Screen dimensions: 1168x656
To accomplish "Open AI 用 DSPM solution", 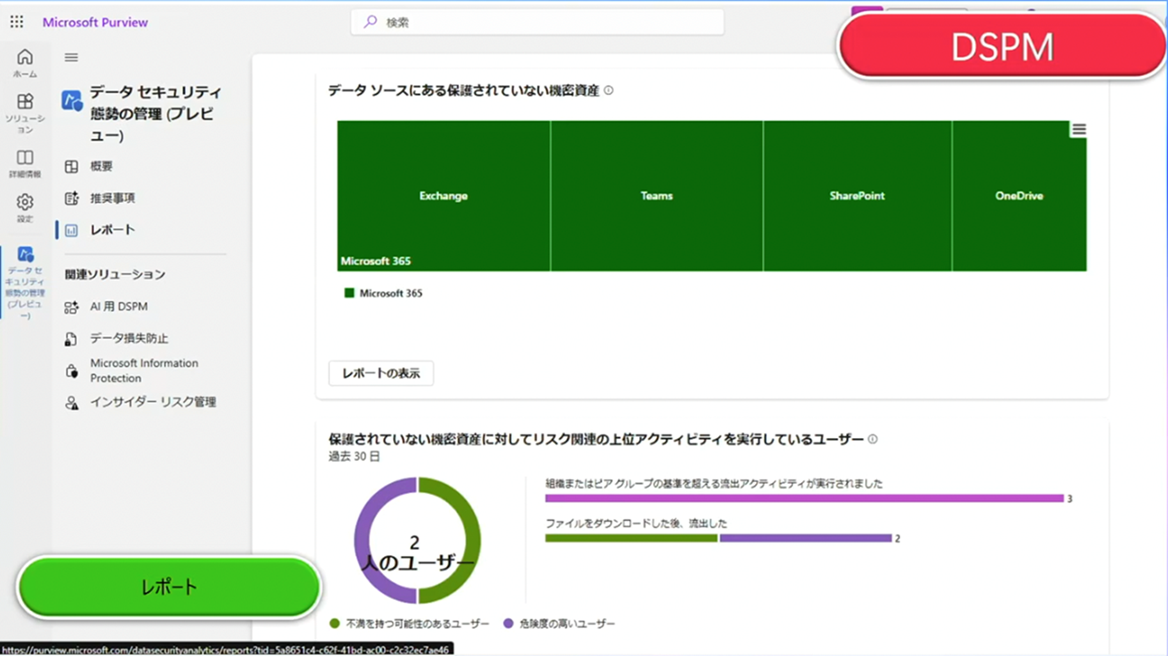I will (118, 307).
